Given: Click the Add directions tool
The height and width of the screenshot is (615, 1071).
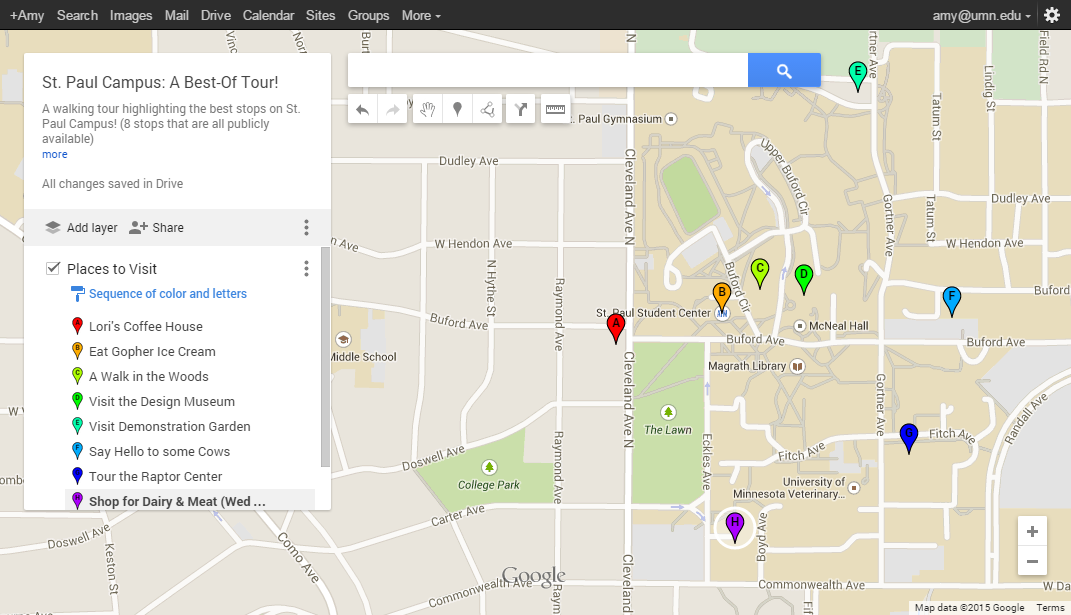Looking at the screenshot, I should click(520, 109).
